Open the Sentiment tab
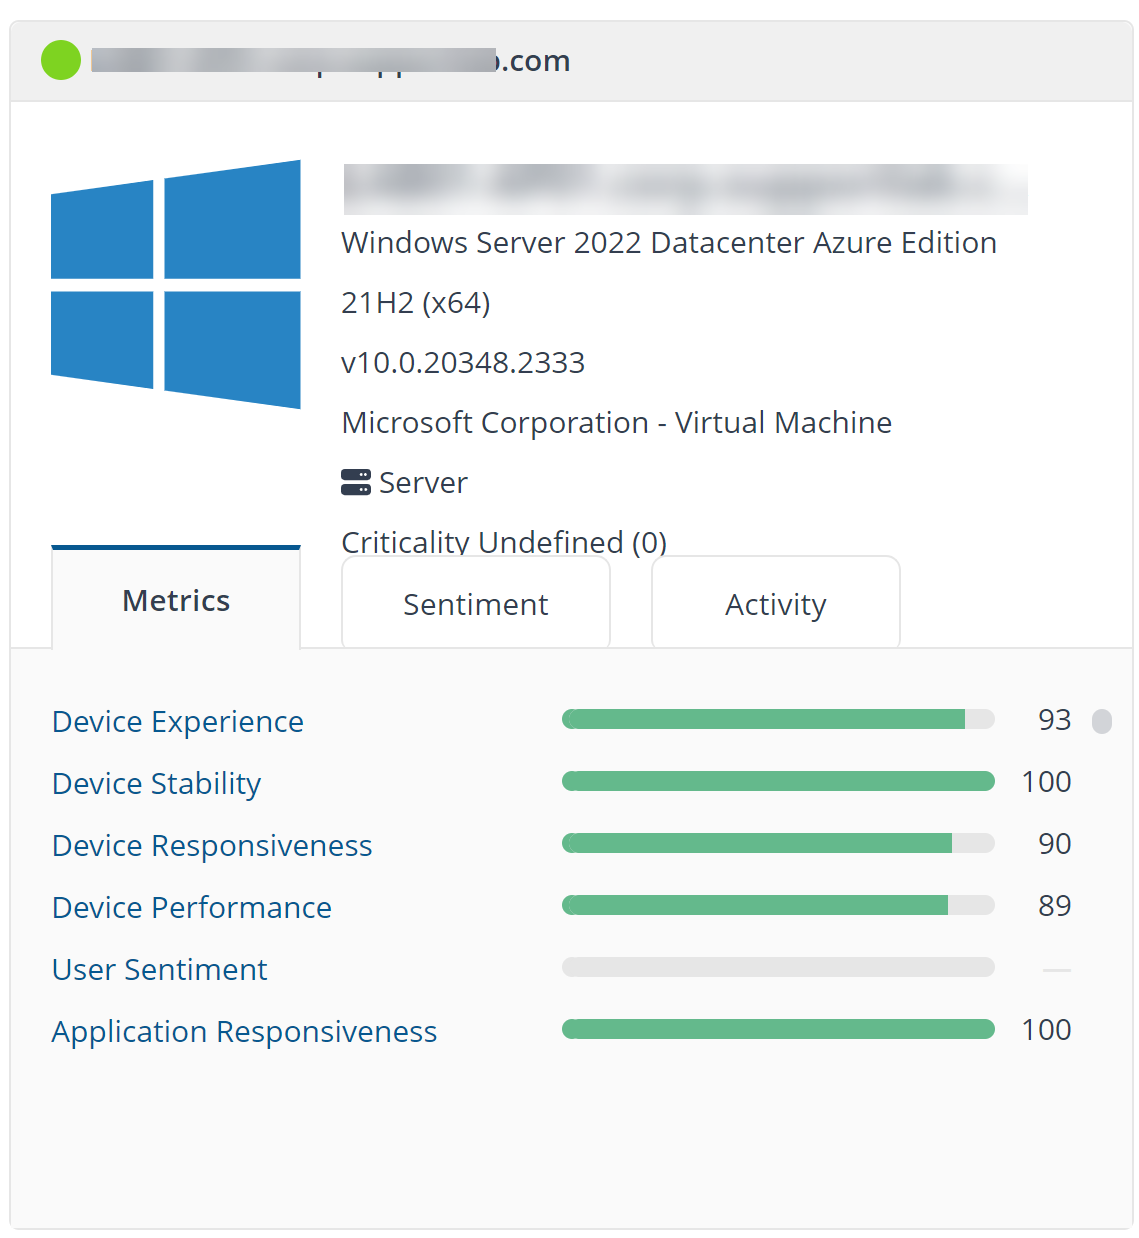The height and width of the screenshot is (1238, 1139). (x=476, y=605)
